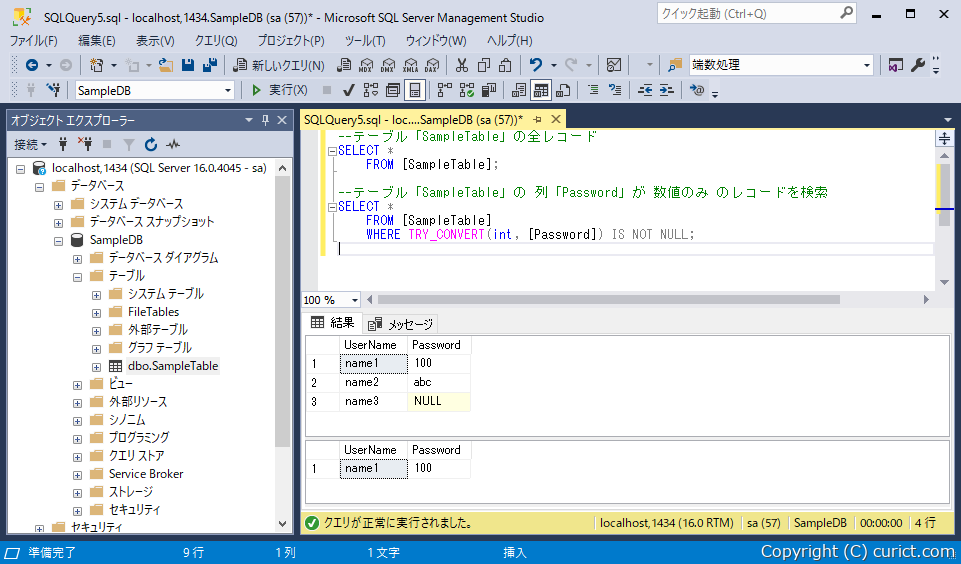The height and width of the screenshot is (564, 961).
Task: Click the Copy icon in toolbar
Action: click(484, 65)
